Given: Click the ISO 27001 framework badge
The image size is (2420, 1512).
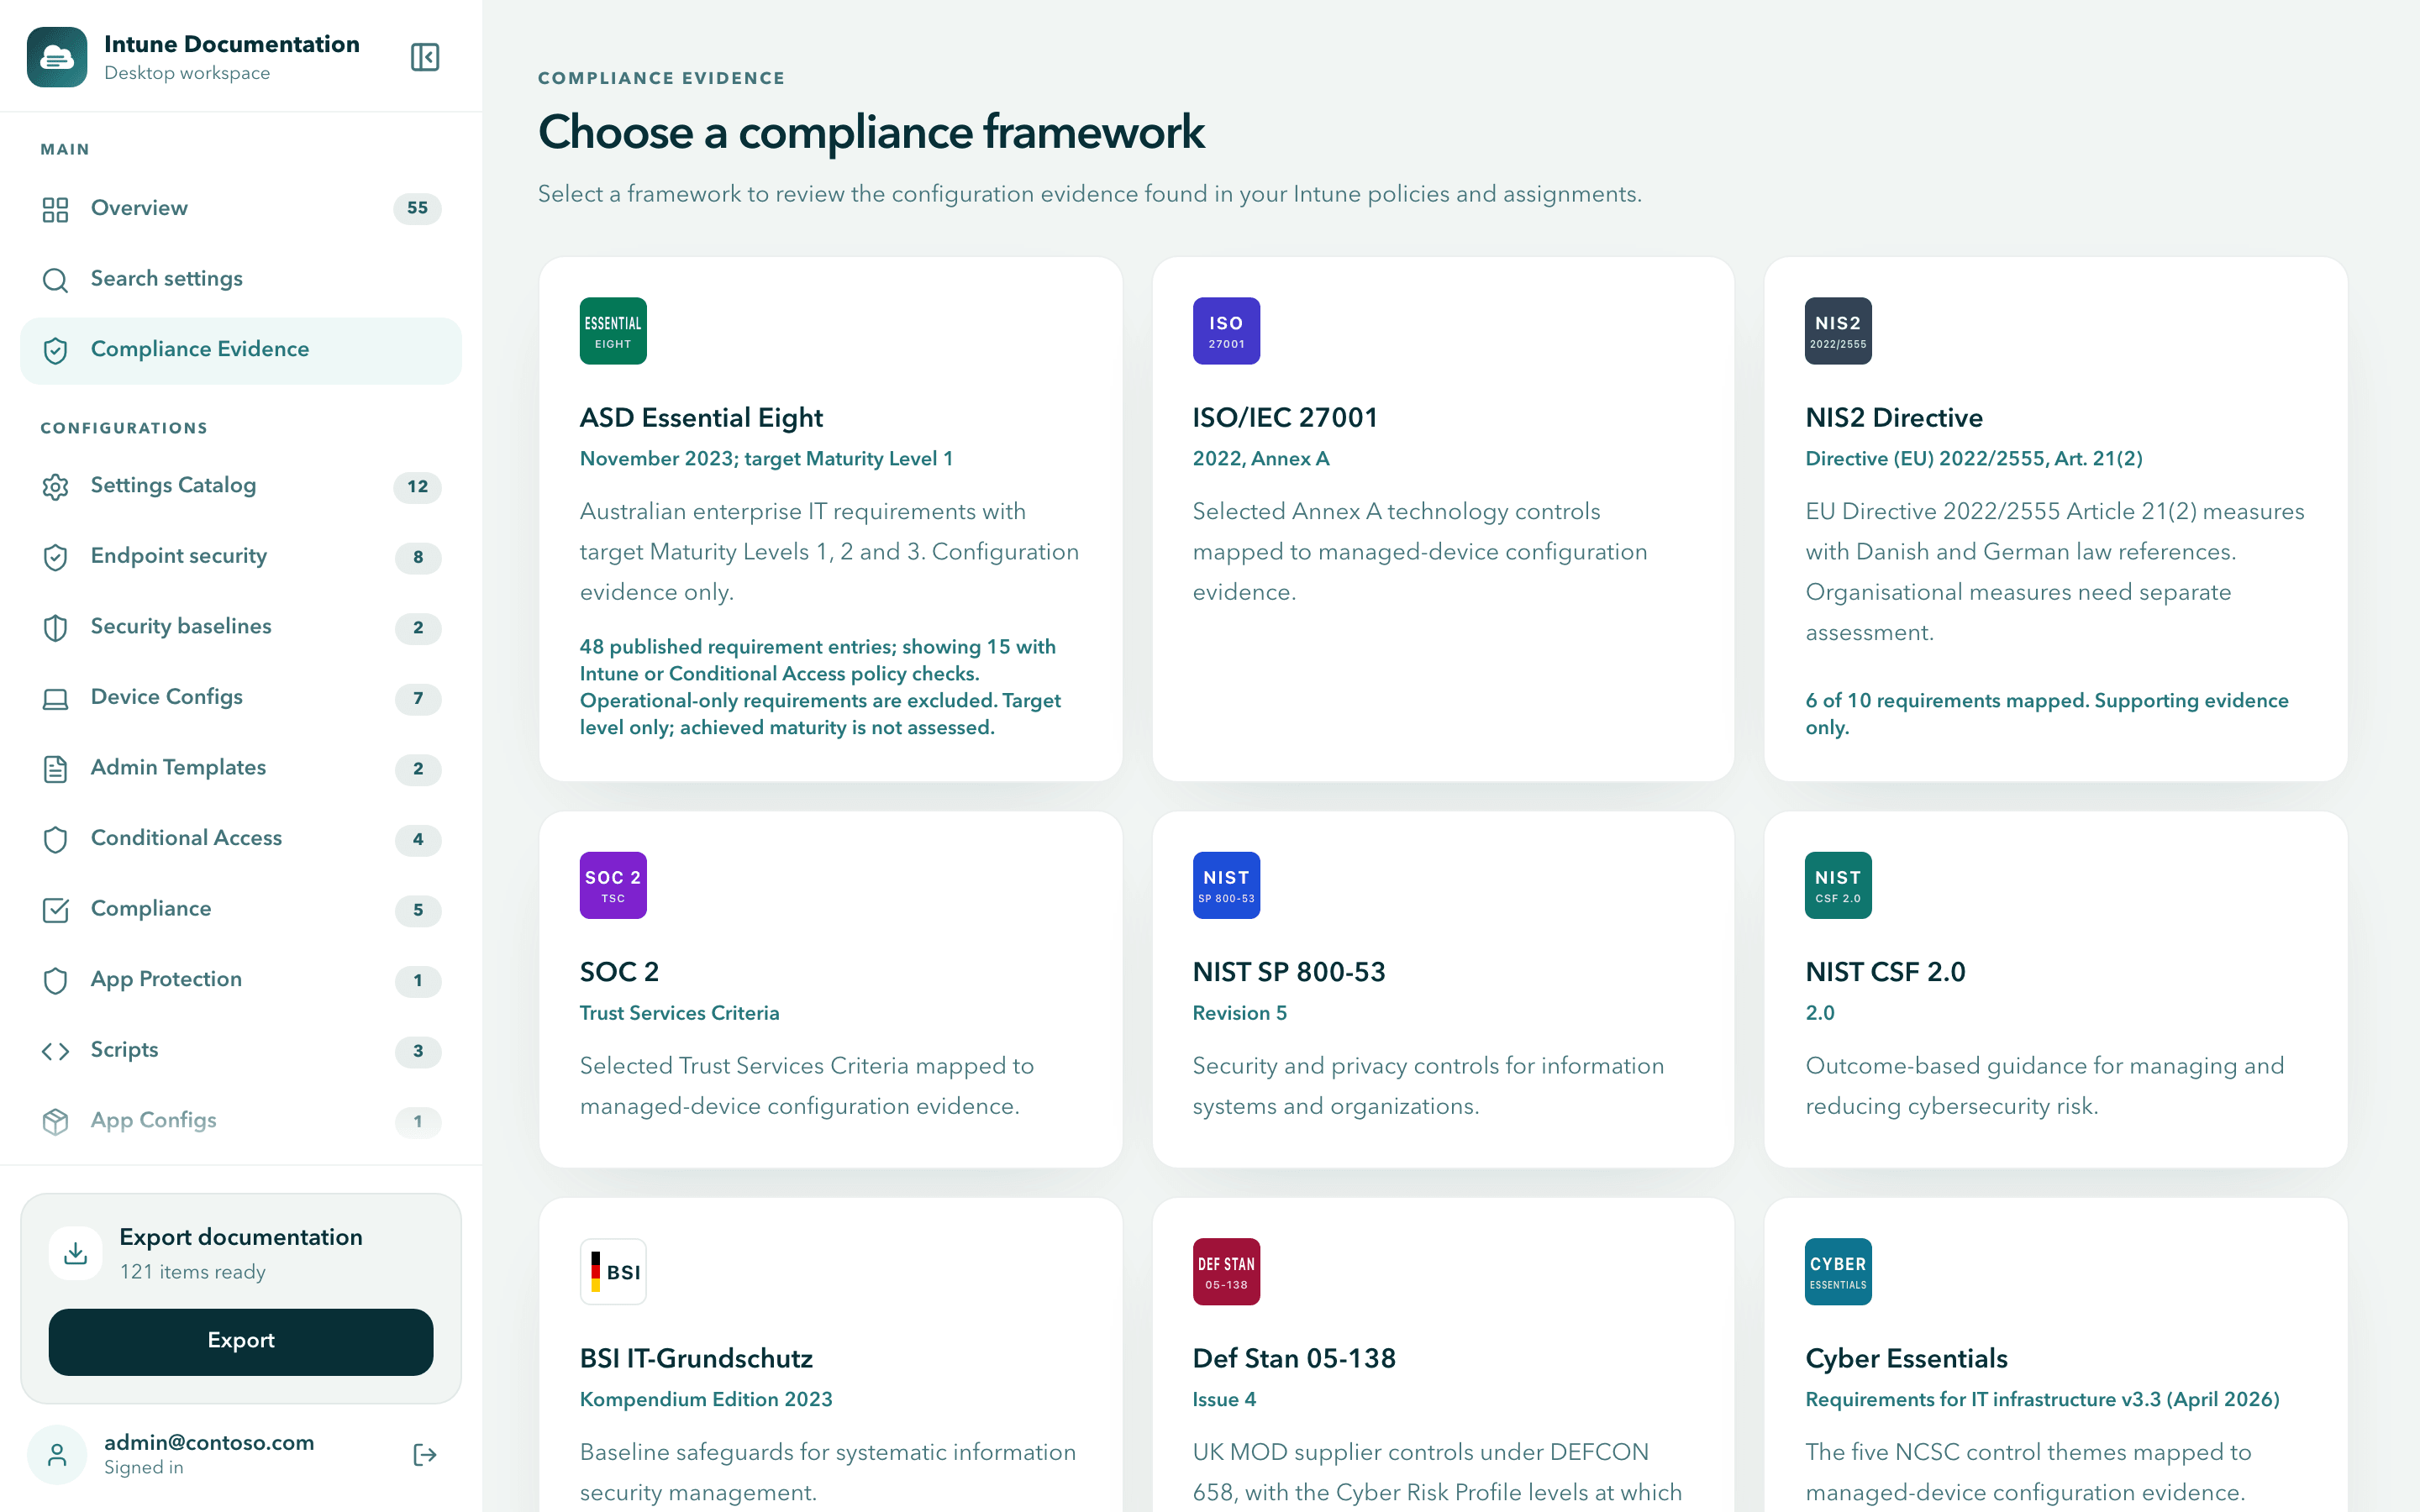Looking at the screenshot, I should pos(1226,331).
